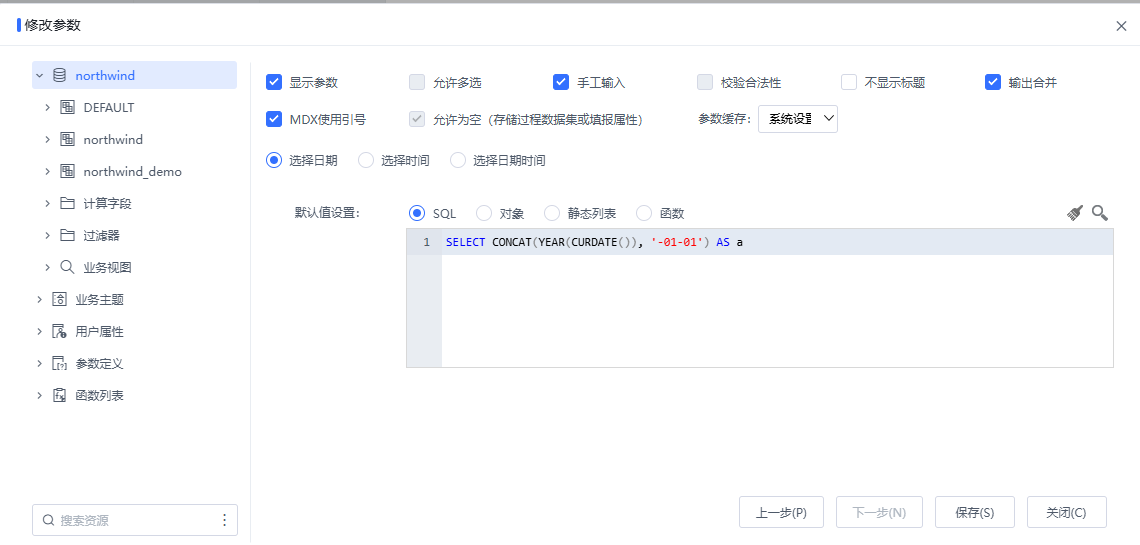Expand the 业务视图 node

click(47, 267)
